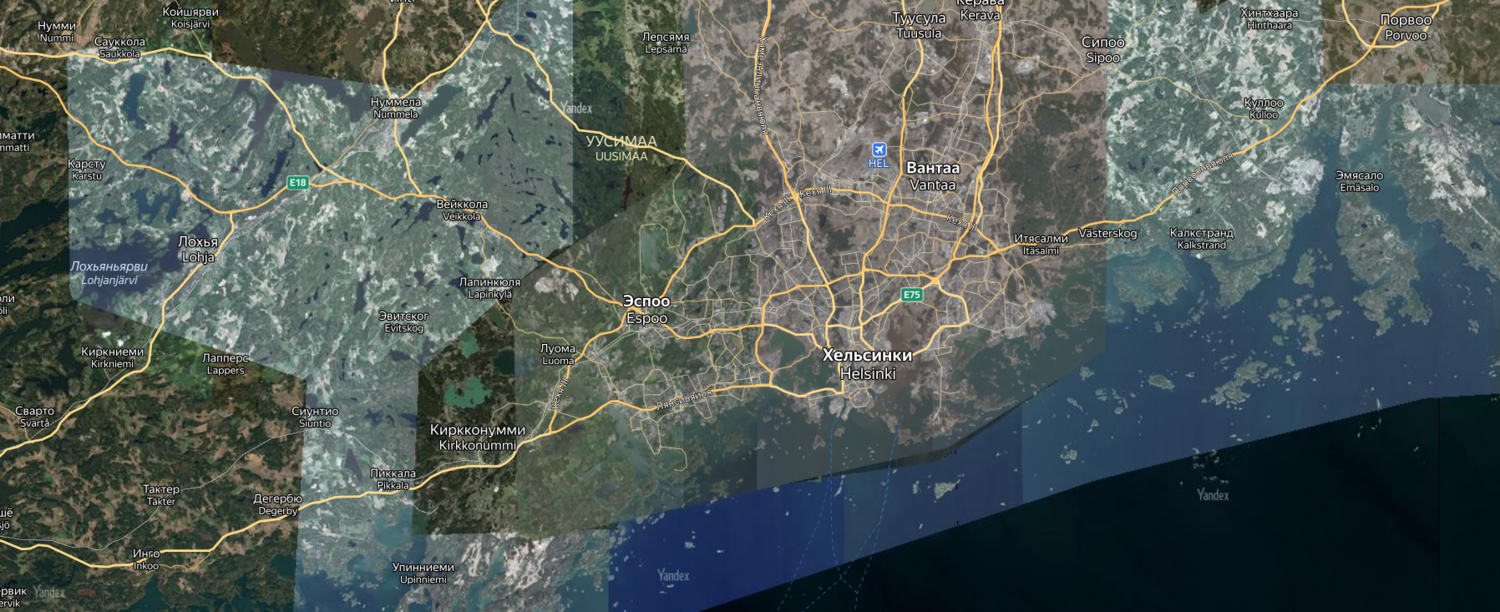Click the Lapinkylä place label

(490, 289)
